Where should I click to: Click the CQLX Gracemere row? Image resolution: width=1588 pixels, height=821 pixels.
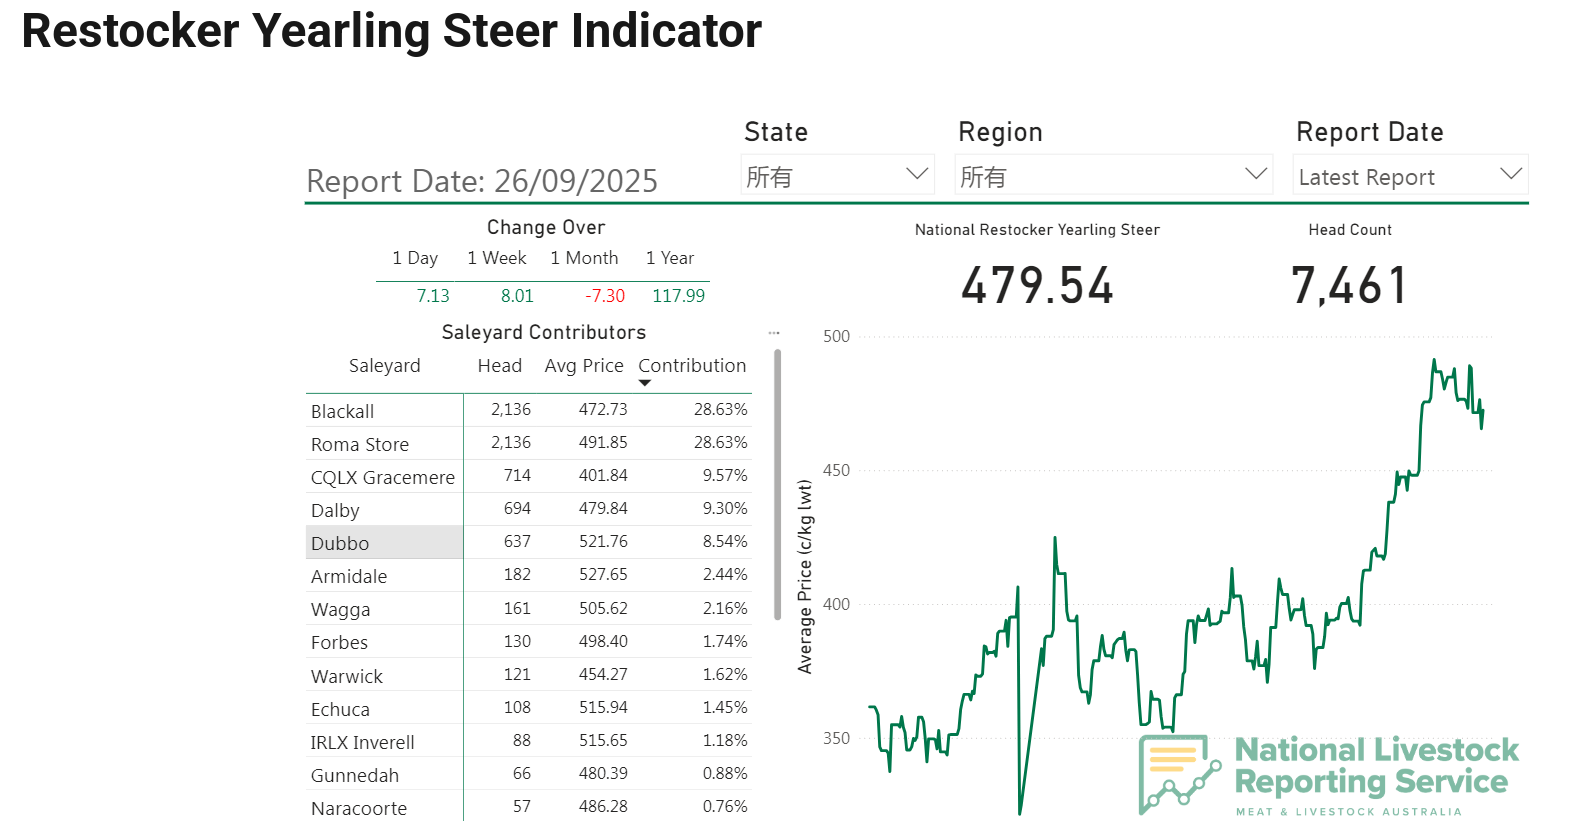(382, 477)
